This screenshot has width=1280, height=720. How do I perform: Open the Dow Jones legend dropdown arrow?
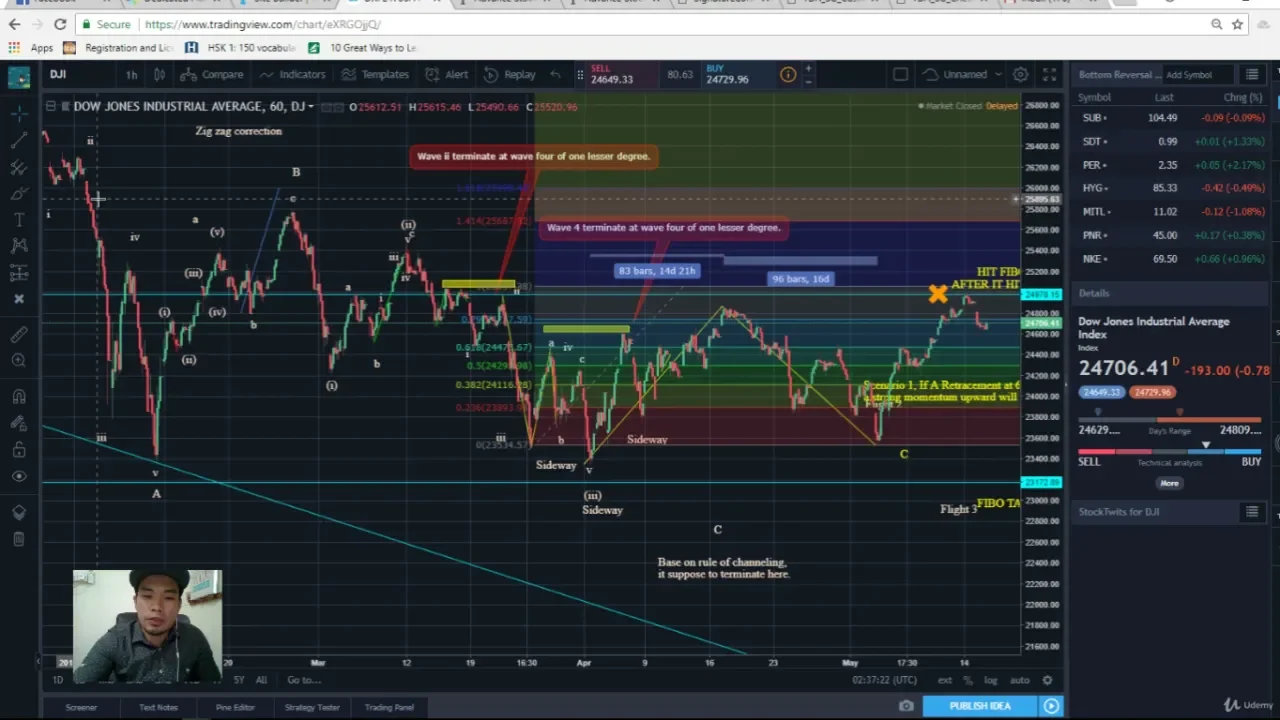coord(311,107)
